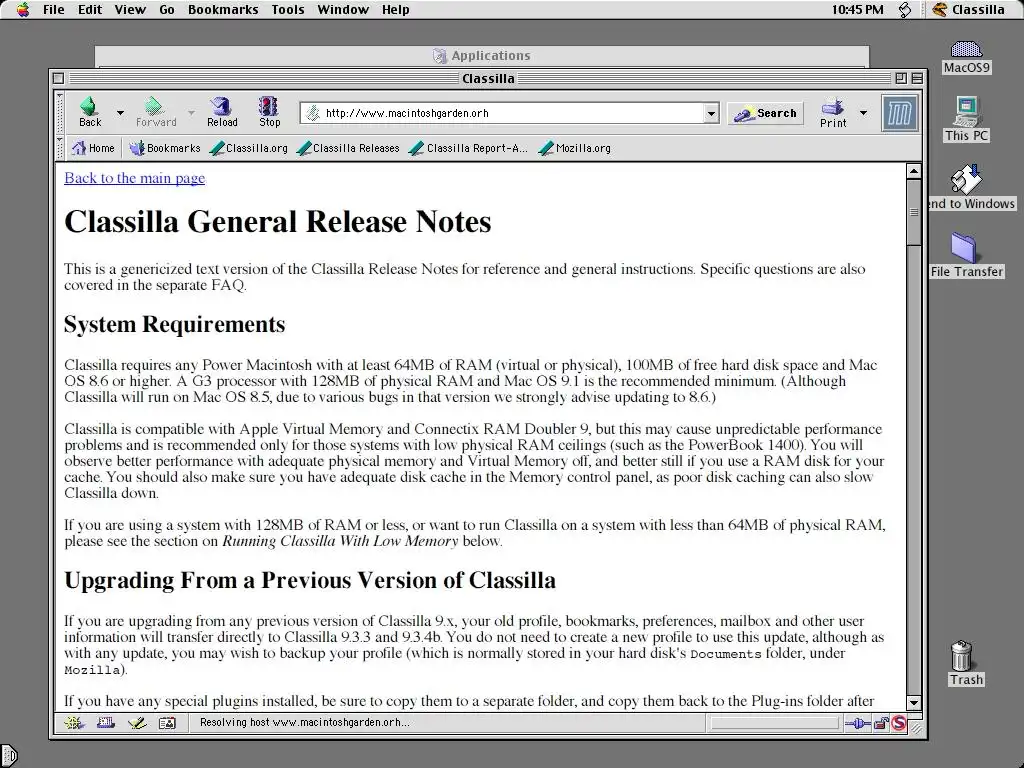Select the This PC desktop icon
The width and height of the screenshot is (1024, 768).
tap(967, 119)
